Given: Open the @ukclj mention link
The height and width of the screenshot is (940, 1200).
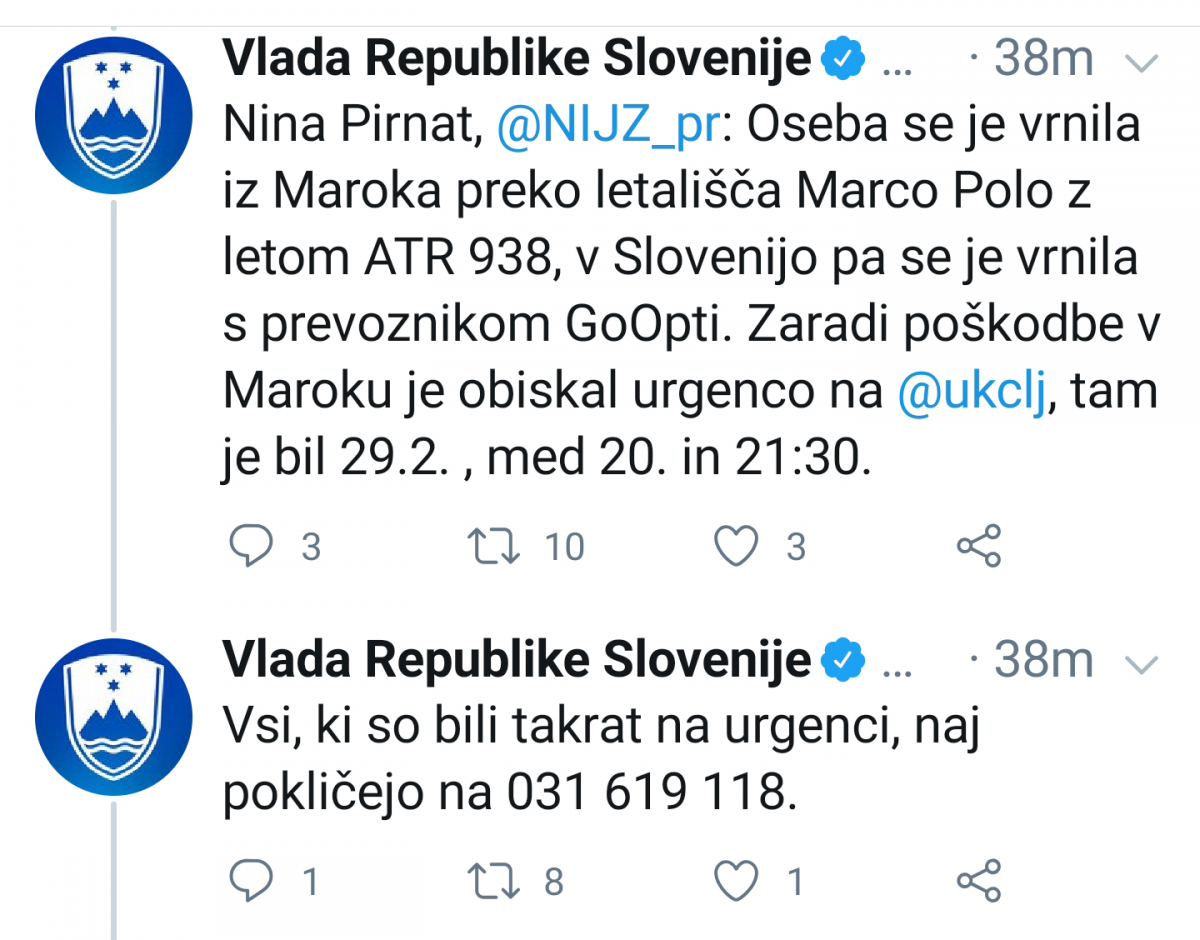Looking at the screenshot, I should click(971, 391).
